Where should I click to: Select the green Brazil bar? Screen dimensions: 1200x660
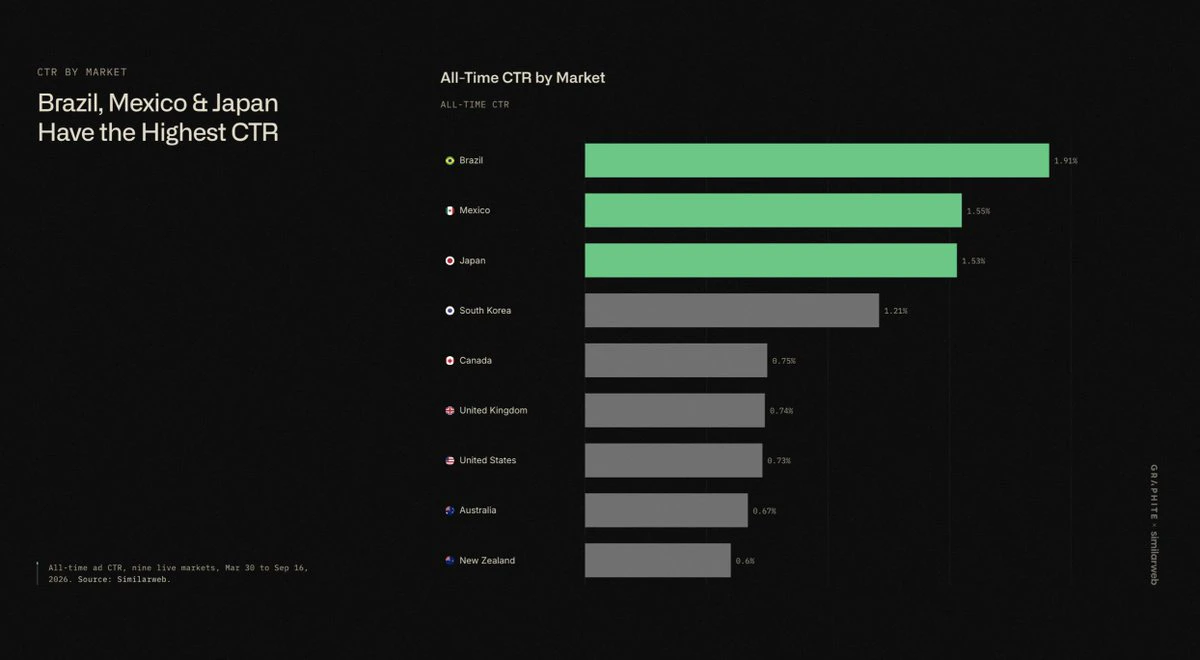pos(817,160)
